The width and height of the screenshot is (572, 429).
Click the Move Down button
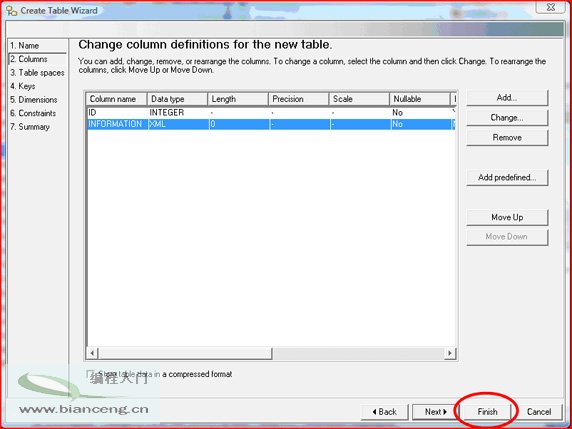507,237
